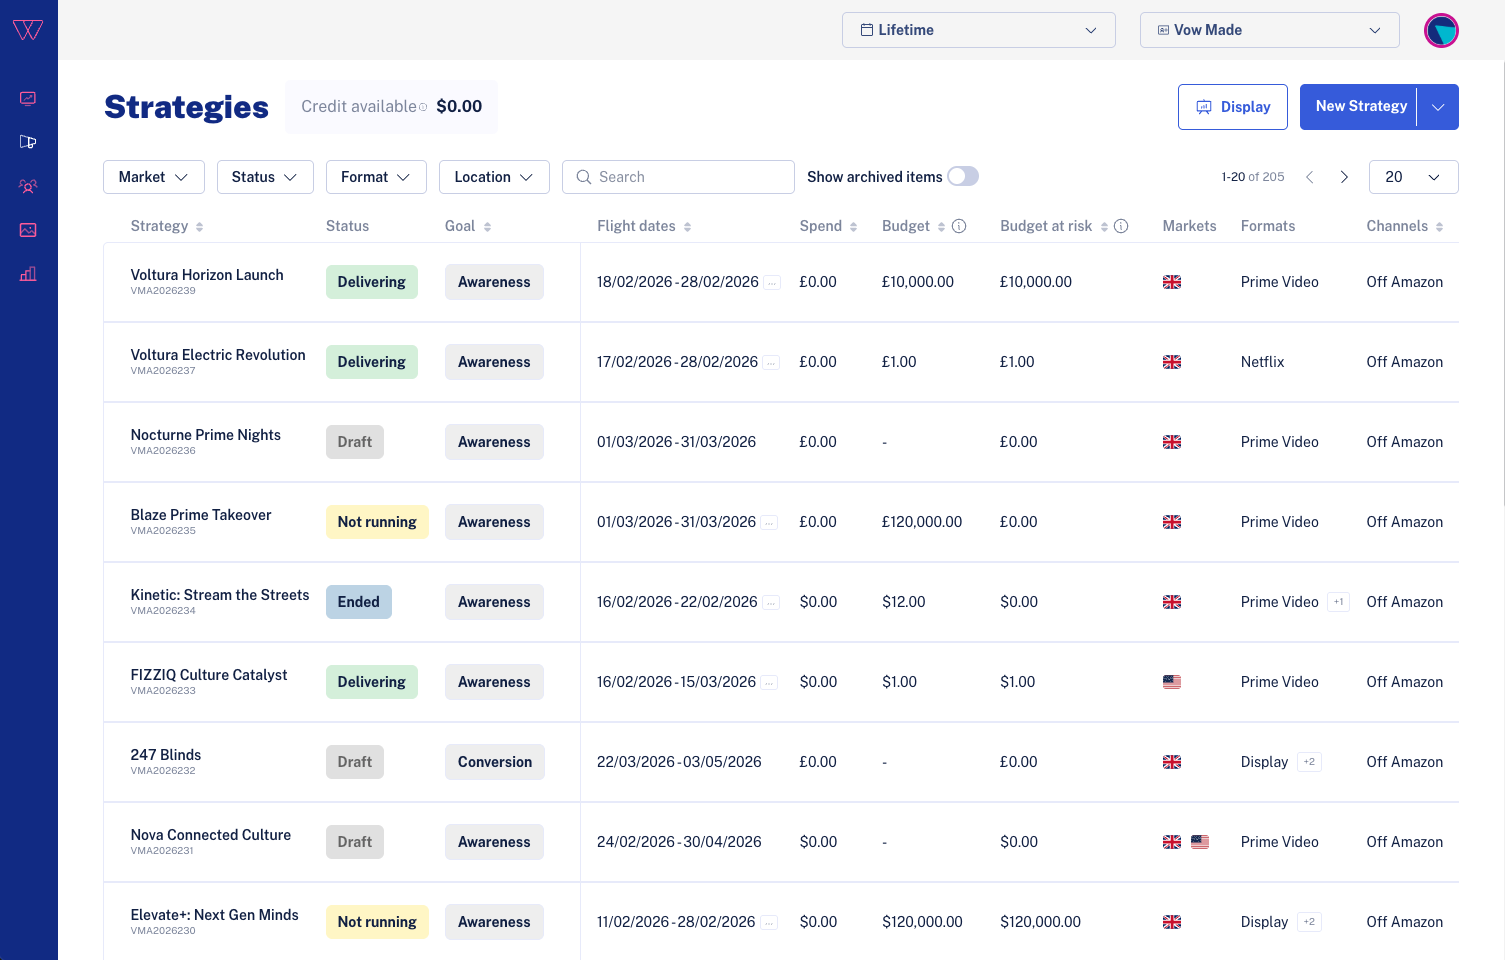Open the image creatives sidebar icon
Image resolution: width=1505 pixels, height=960 pixels.
click(x=28, y=230)
